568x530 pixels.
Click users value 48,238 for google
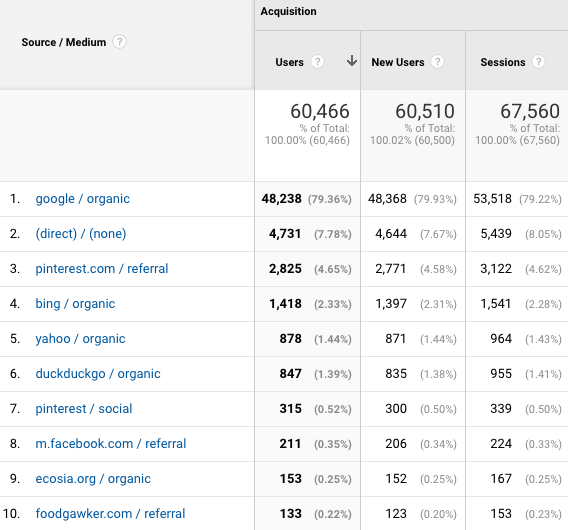coord(281,199)
